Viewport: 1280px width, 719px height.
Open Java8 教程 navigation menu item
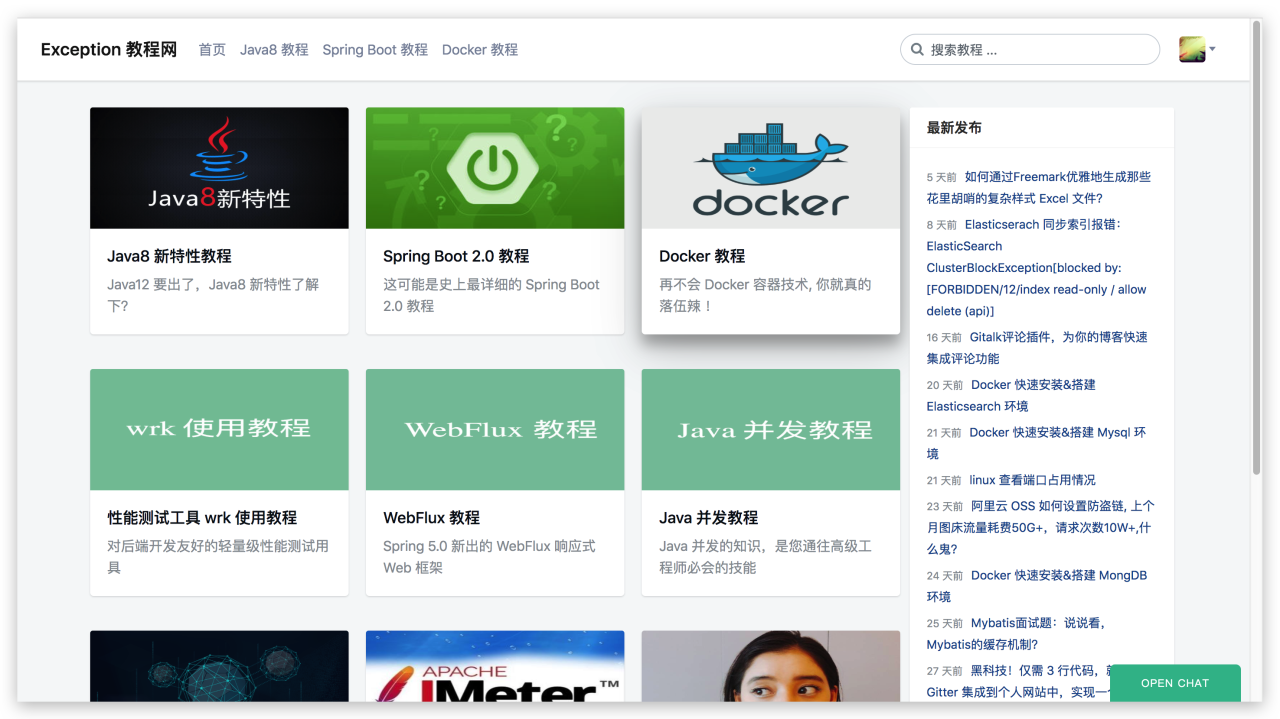(274, 49)
